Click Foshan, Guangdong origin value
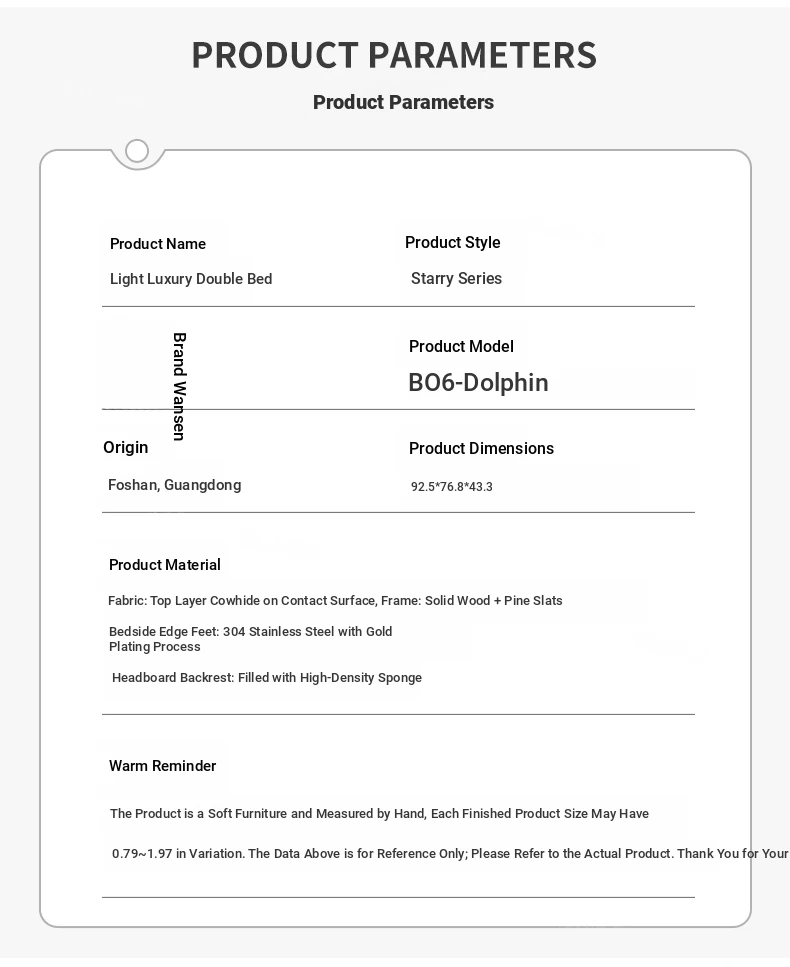Screen dimensions: 790x967 click(x=175, y=485)
